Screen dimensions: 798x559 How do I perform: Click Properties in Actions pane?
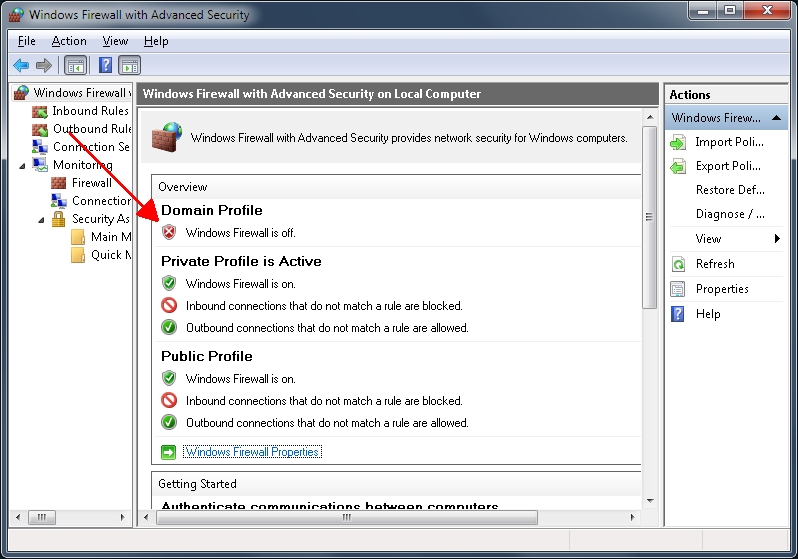pyautogui.click(x=722, y=289)
